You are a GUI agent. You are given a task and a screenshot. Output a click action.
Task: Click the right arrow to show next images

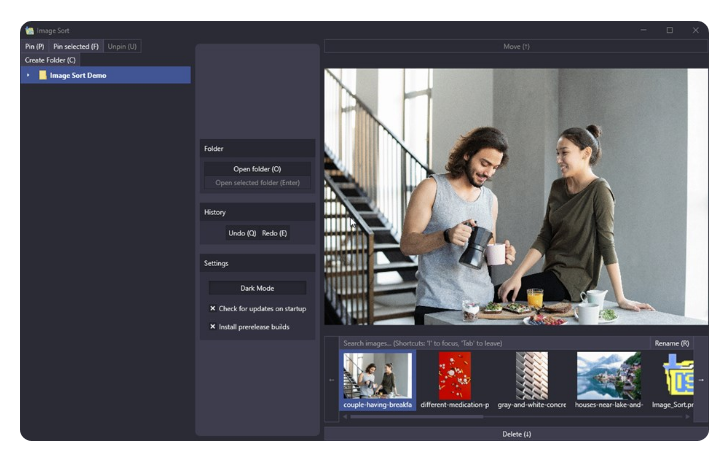click(700, 380)
